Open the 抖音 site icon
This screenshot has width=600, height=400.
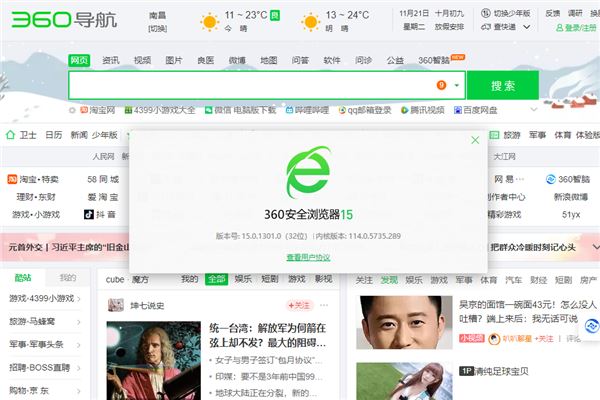click(89, 214)
